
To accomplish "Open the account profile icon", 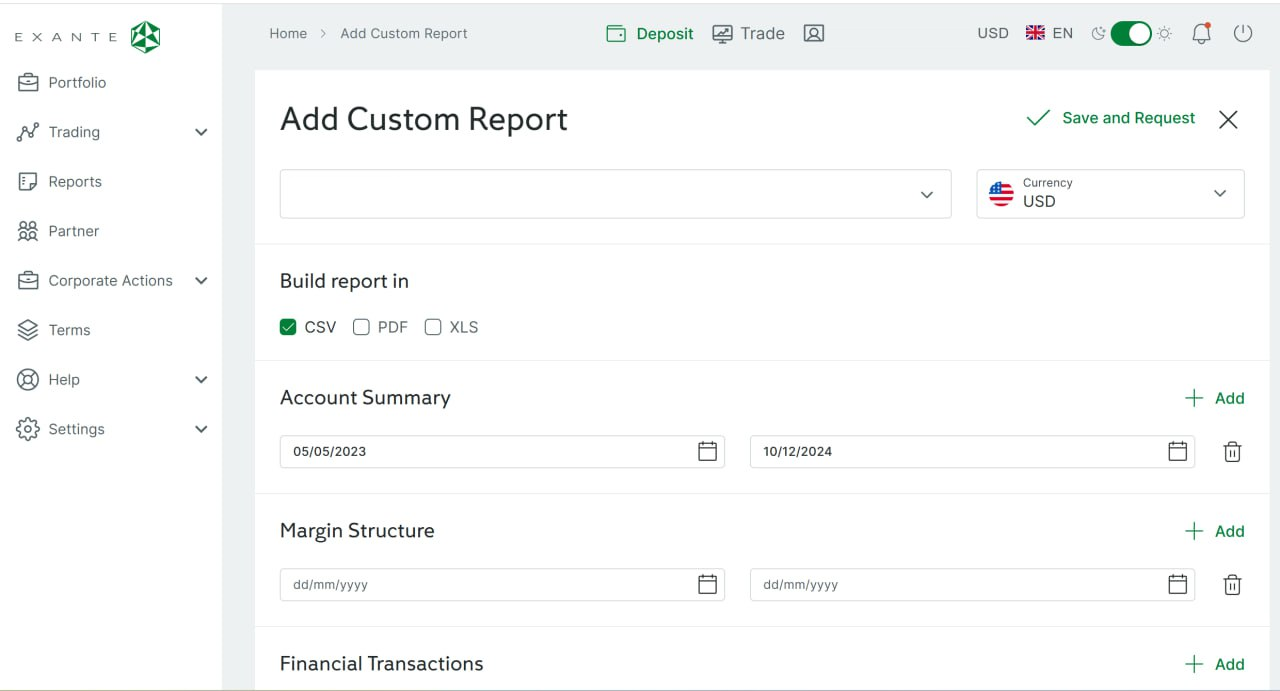I will pos(814,34).
